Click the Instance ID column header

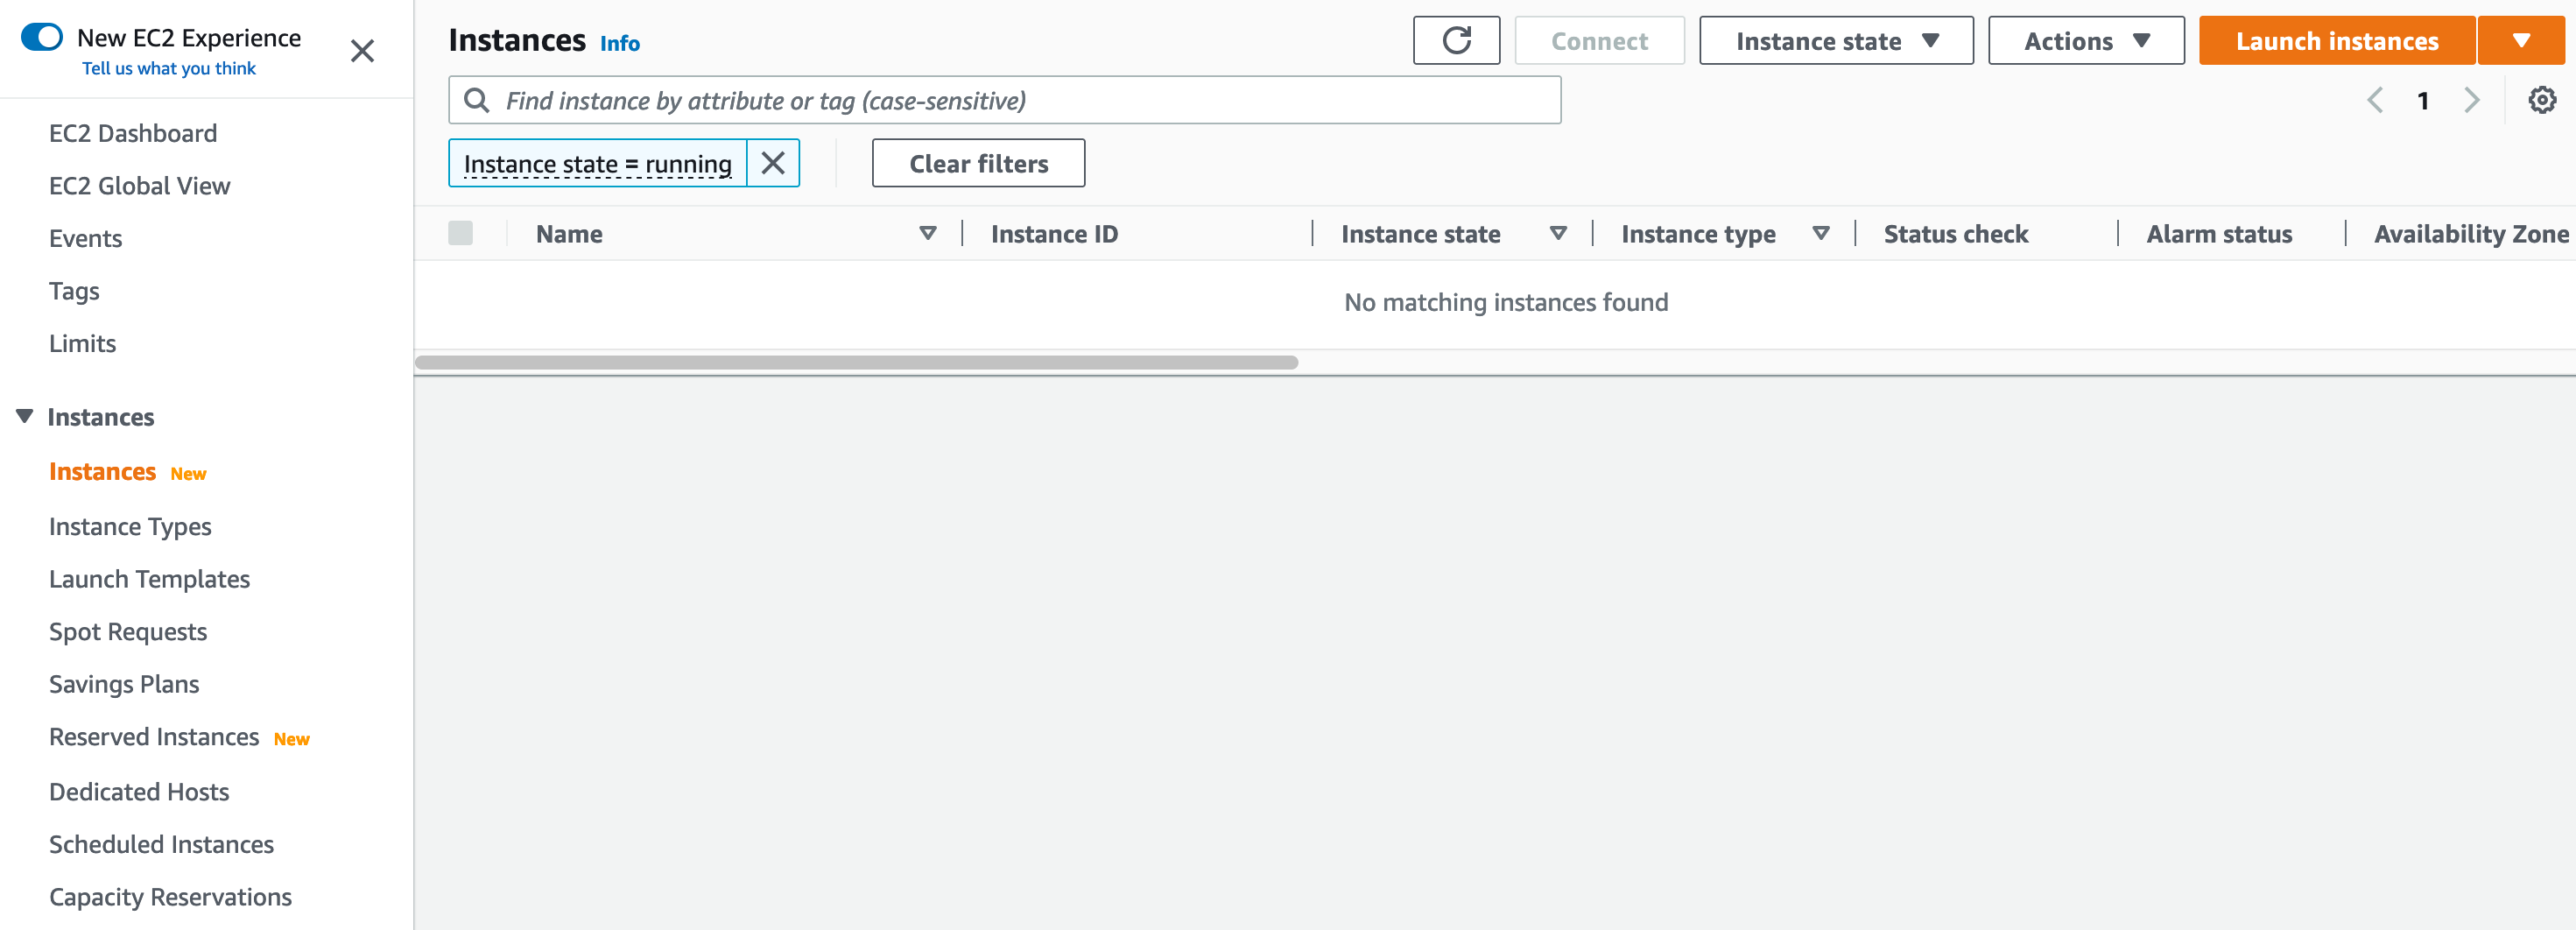1054,233
